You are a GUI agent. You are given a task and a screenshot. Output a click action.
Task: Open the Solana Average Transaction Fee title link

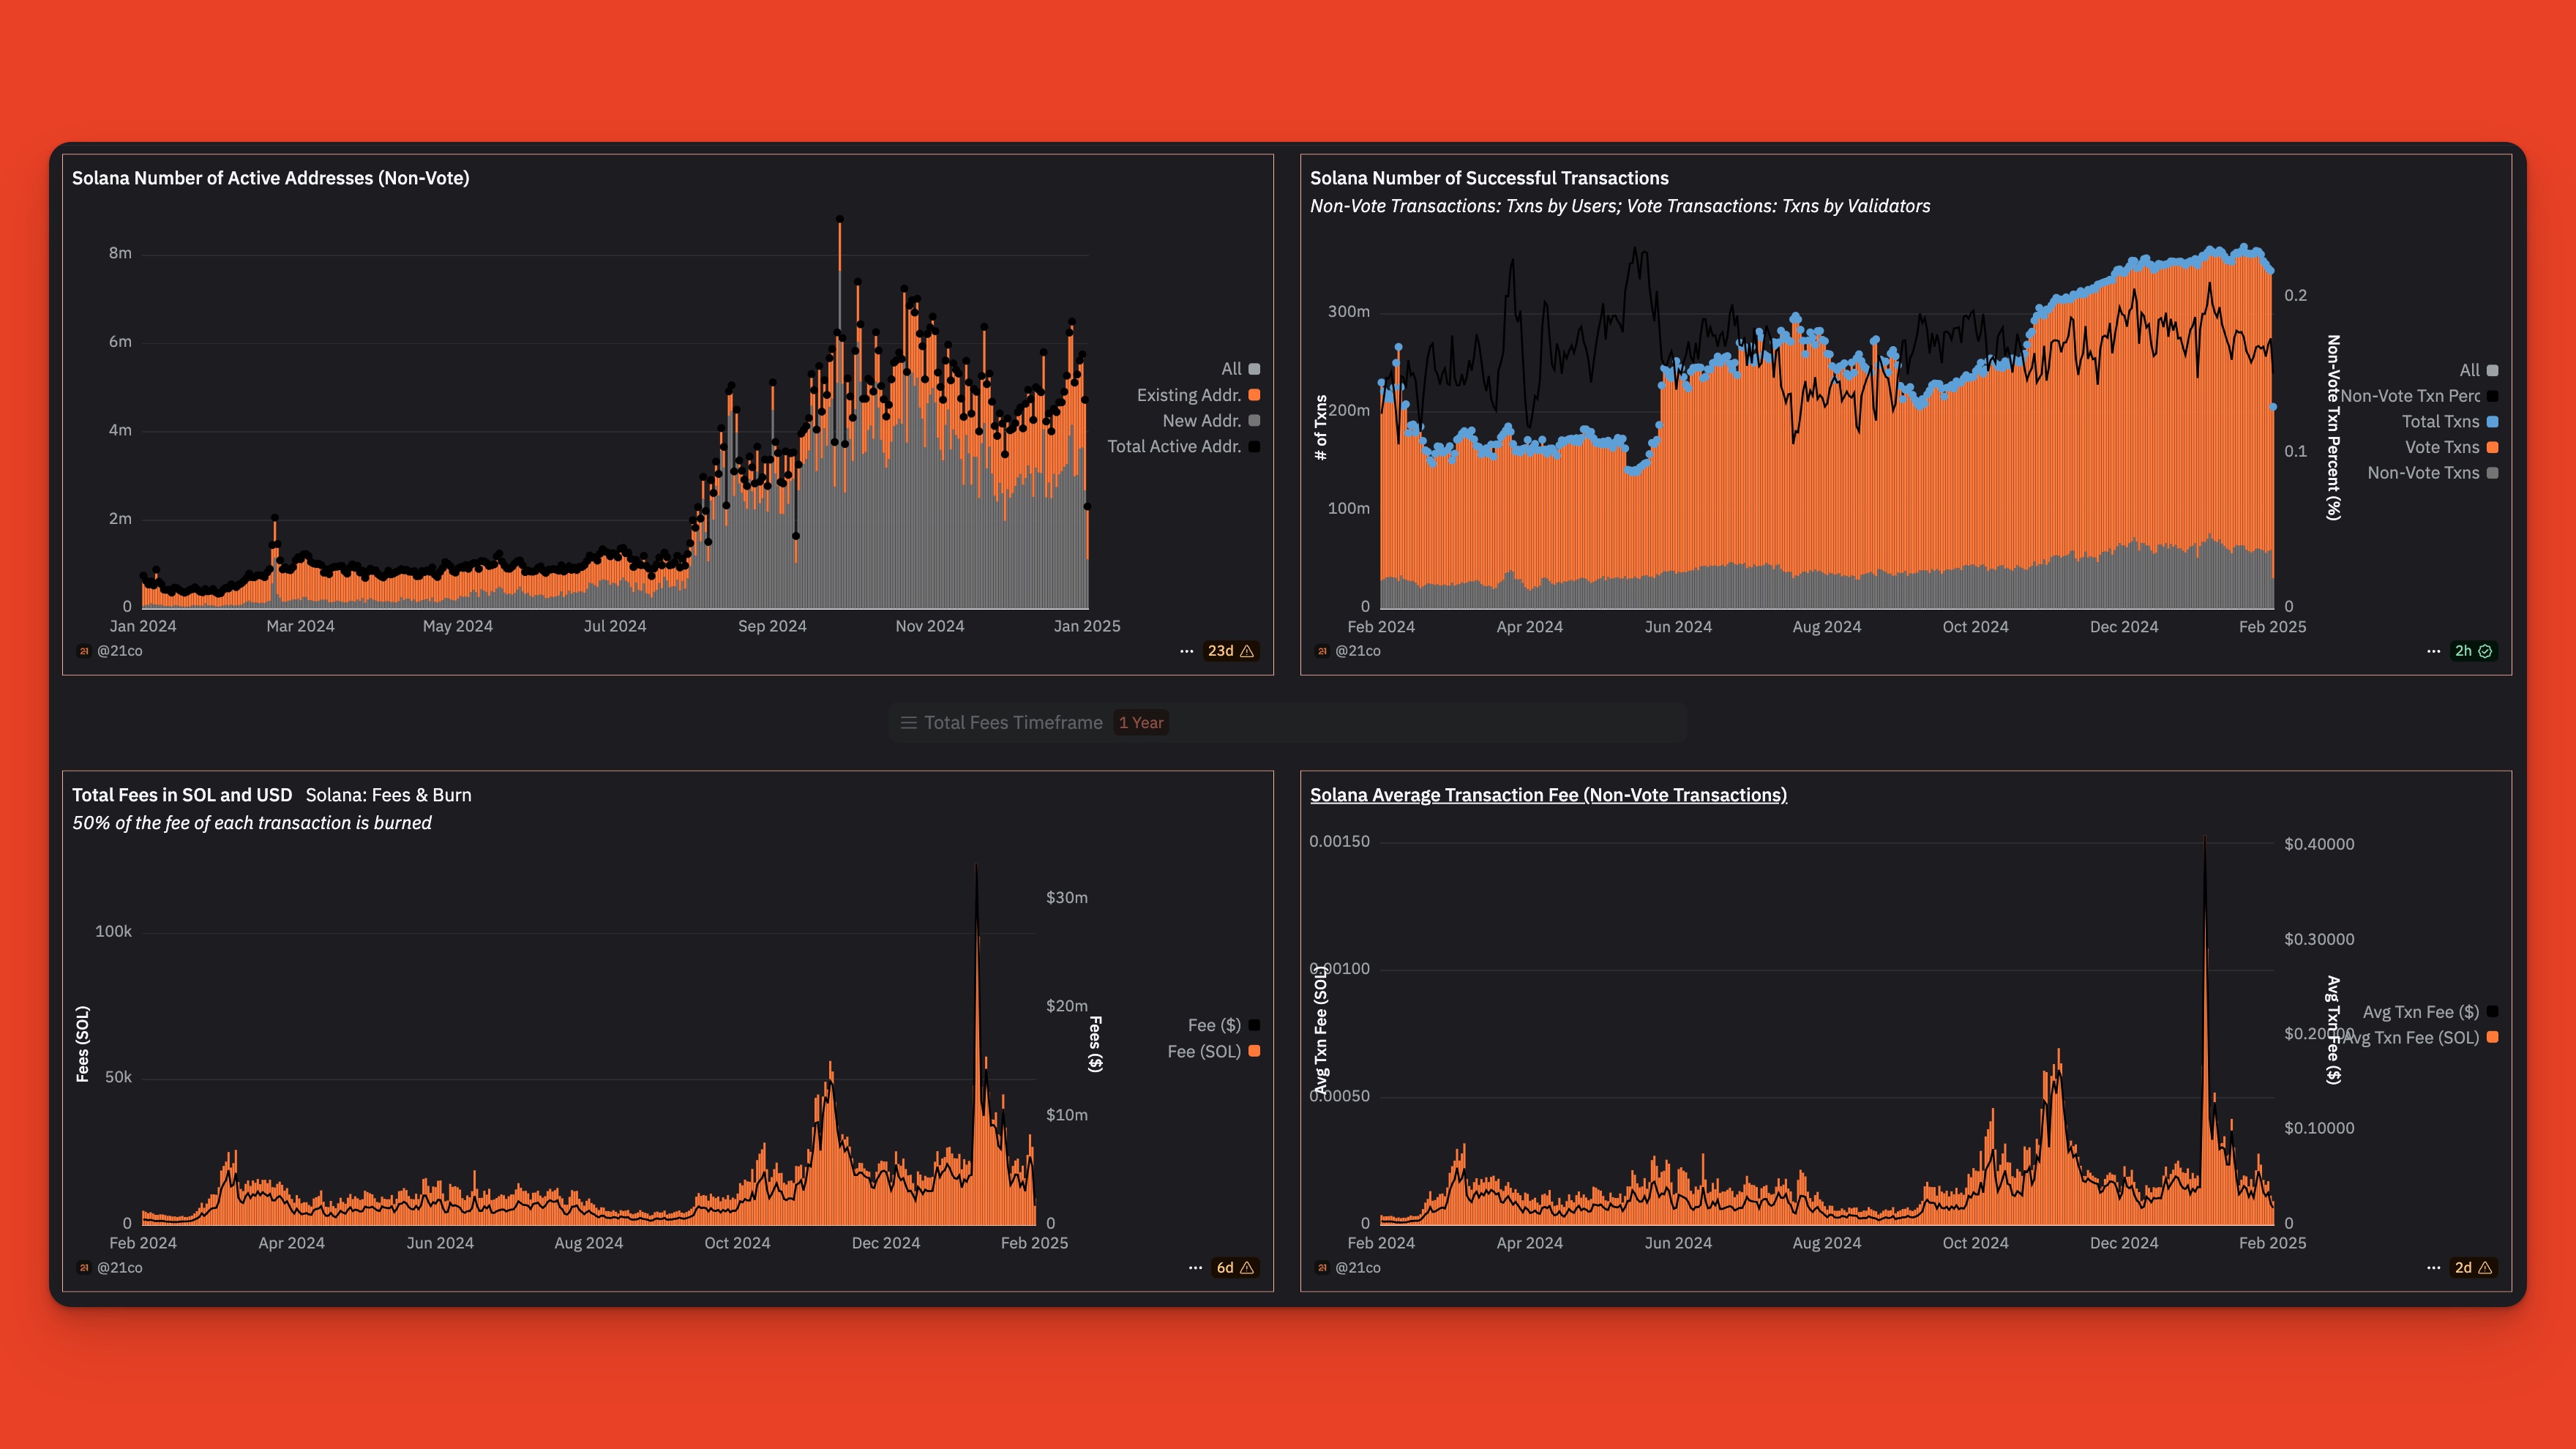(x=1549, y=794)
